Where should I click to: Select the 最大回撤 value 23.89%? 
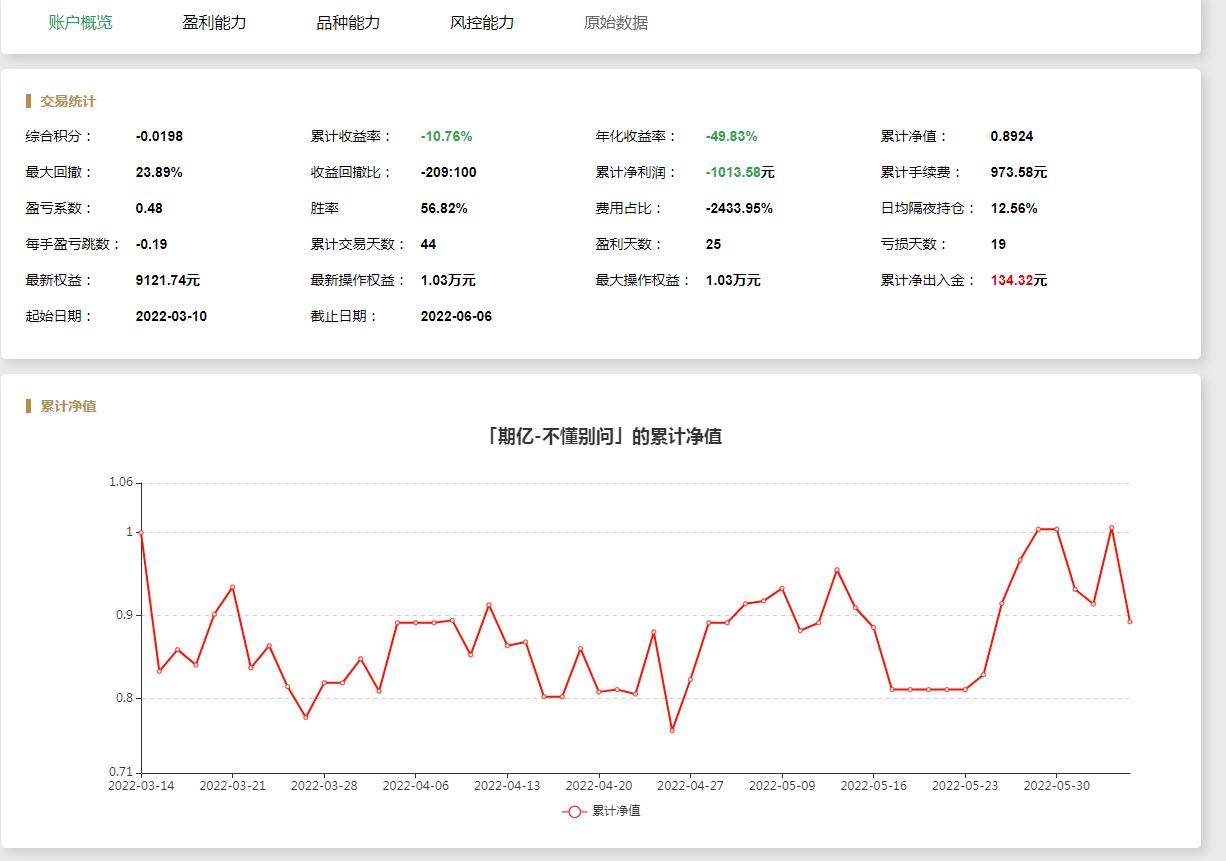point(159,172)
